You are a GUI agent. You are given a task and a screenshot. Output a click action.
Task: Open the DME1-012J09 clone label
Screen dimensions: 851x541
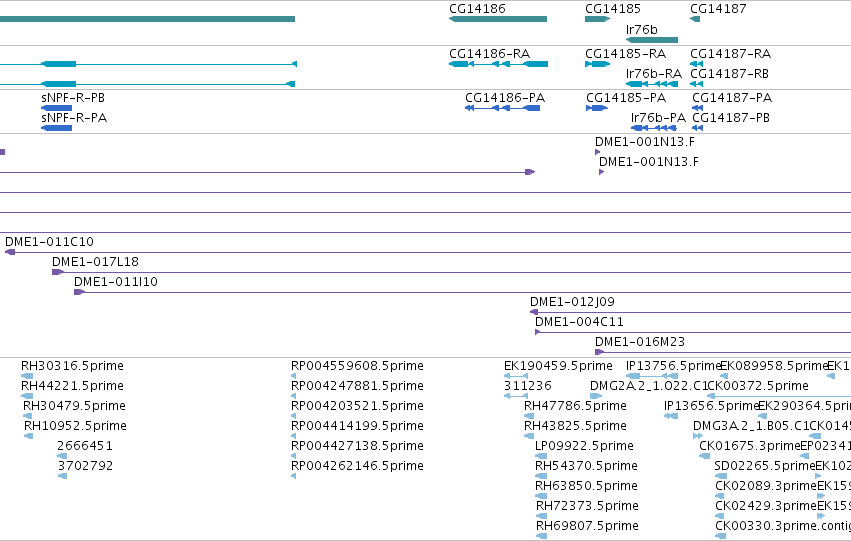[x=573, y=302]
